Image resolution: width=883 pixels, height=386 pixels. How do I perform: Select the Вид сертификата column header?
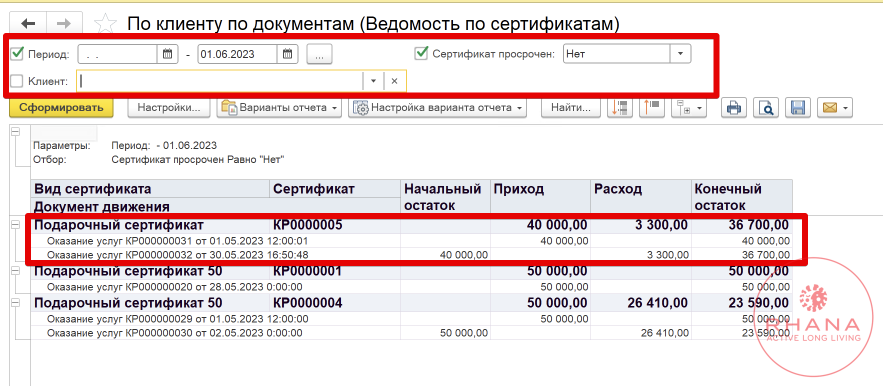[x=151, y=189]
